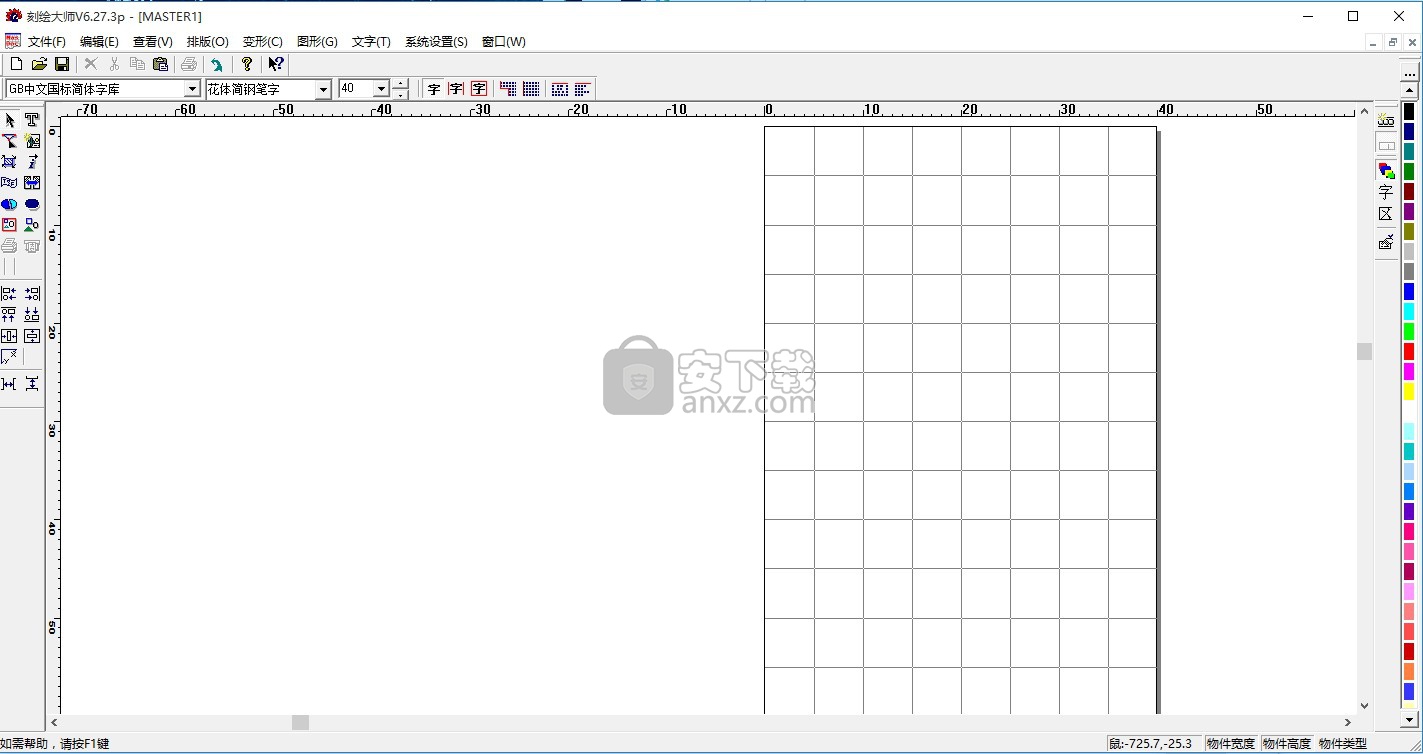Click the dotted grid layout icon
This screenshot has height=754, width=1423.
tap(531, 89)
